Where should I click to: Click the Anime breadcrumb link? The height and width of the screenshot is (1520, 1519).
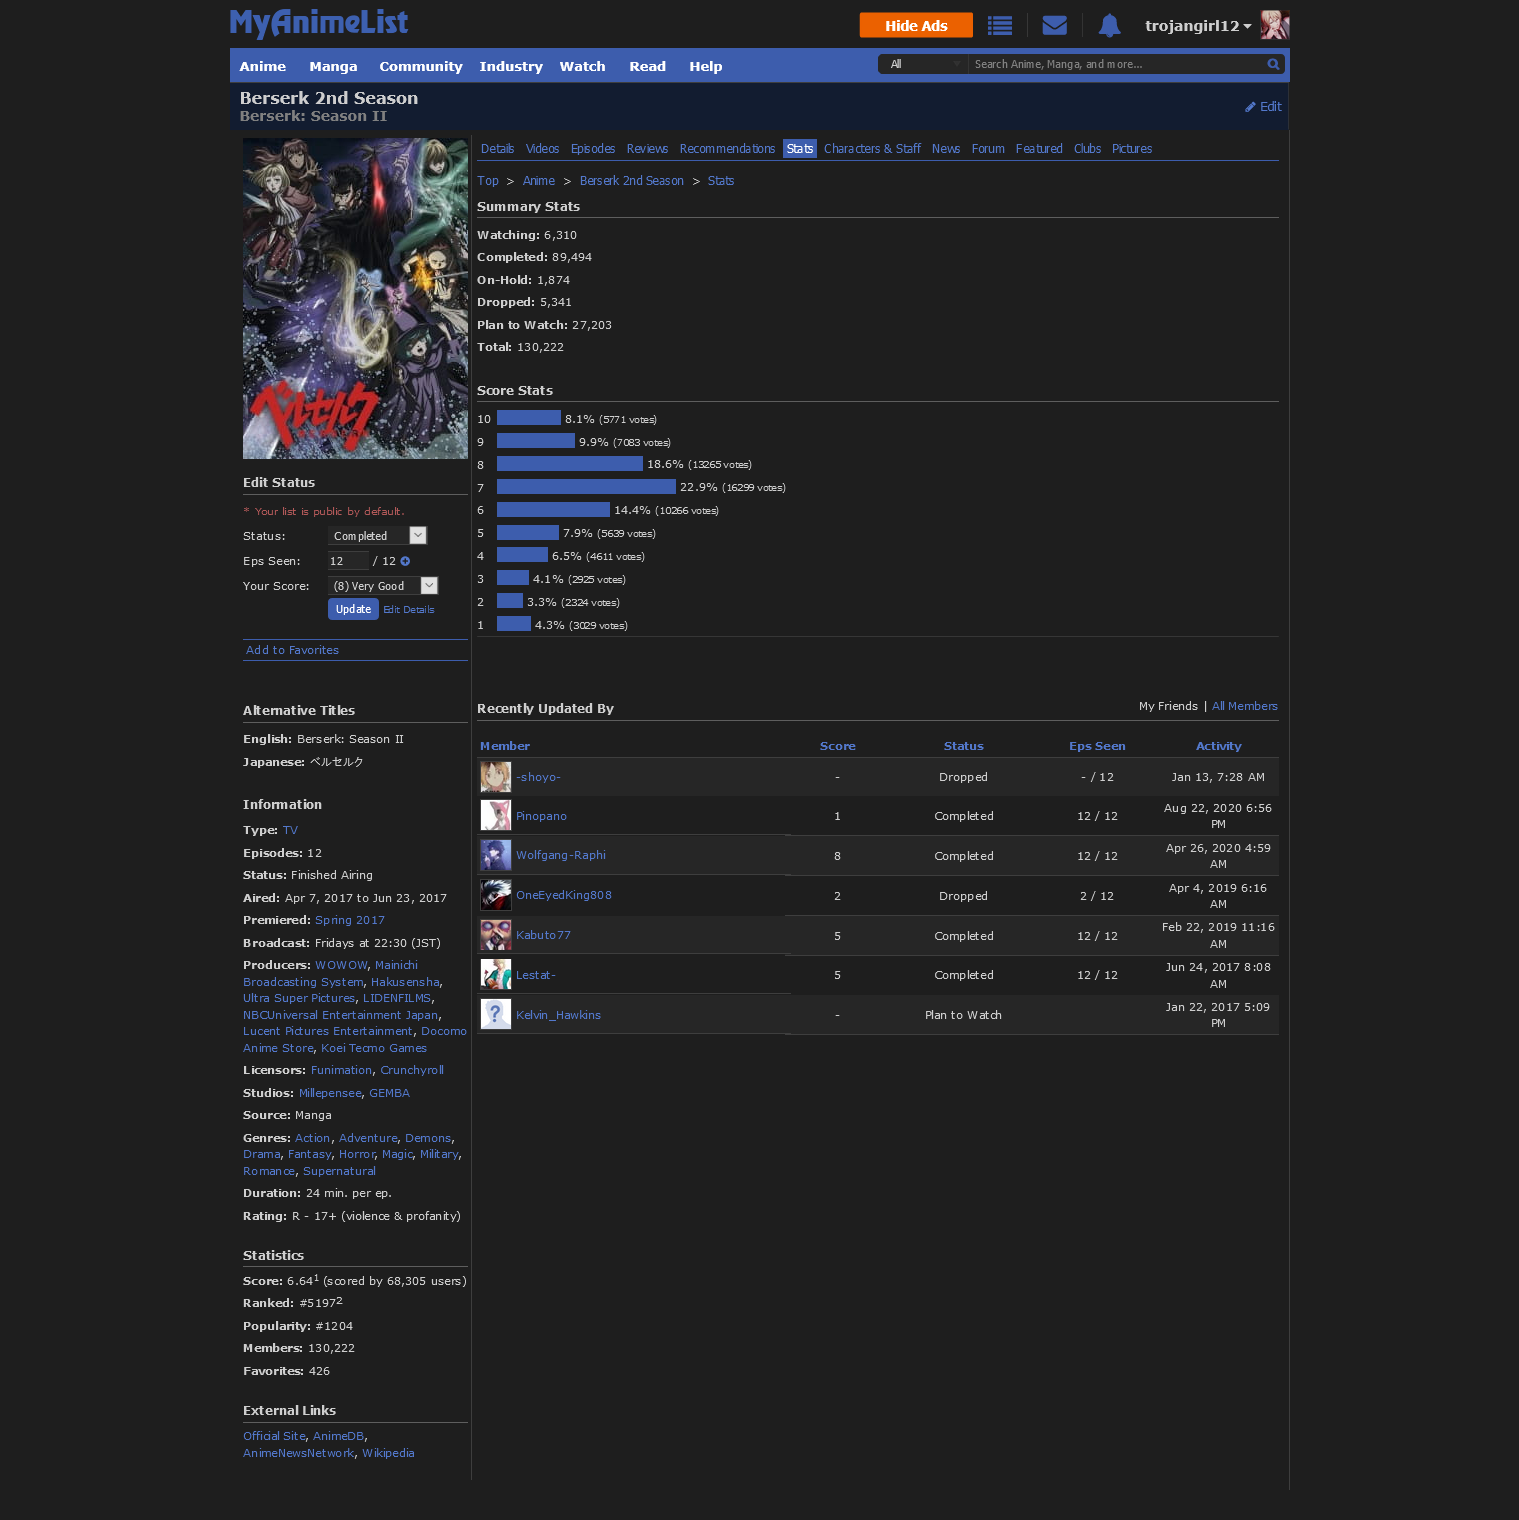(x=539, y=181)
